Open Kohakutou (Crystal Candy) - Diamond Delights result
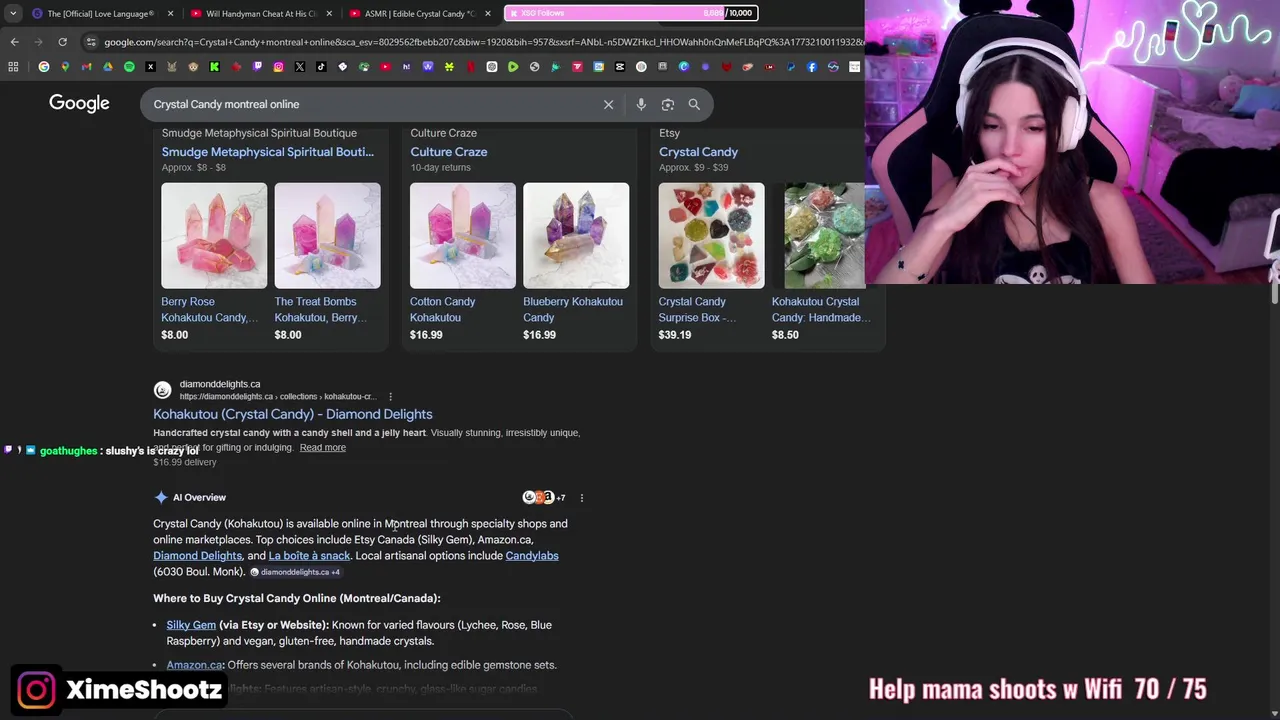This screenshot has width=1280, height=720. click(292, 414)
